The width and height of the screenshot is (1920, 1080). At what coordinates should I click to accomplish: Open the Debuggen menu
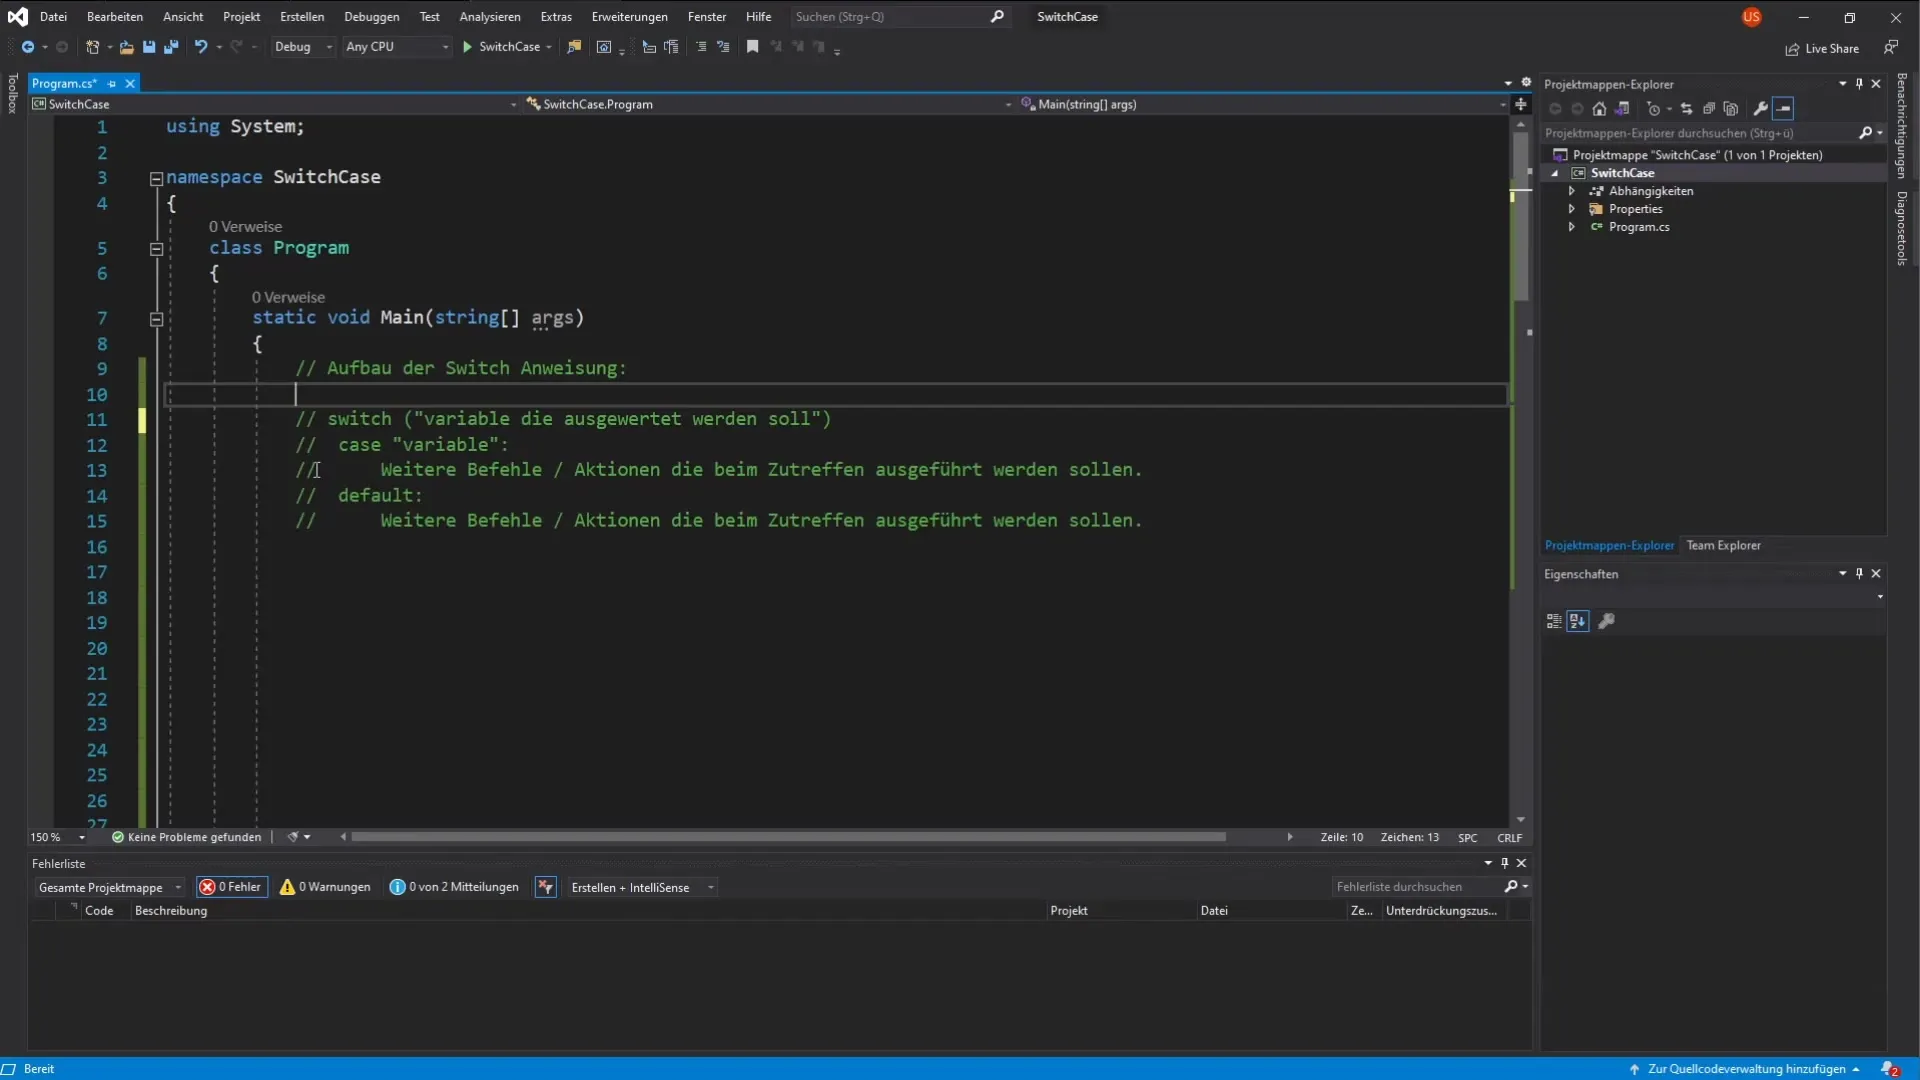click(x=372, y=17)
